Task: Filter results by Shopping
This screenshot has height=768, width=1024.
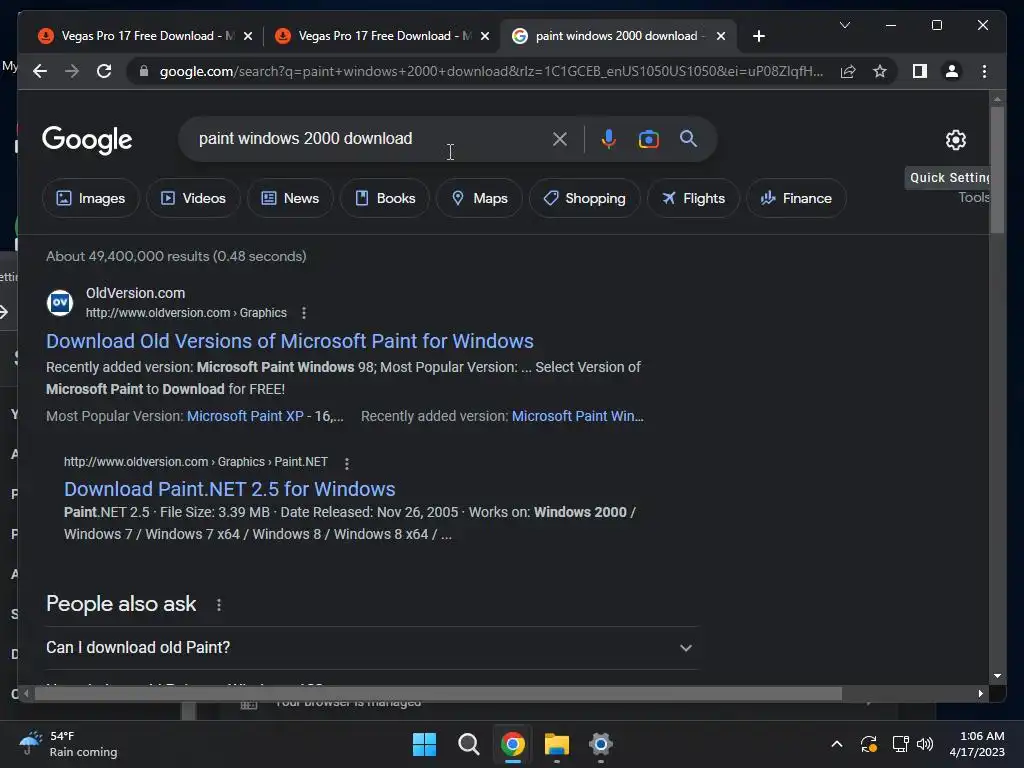Action: [x=584, y=198]
